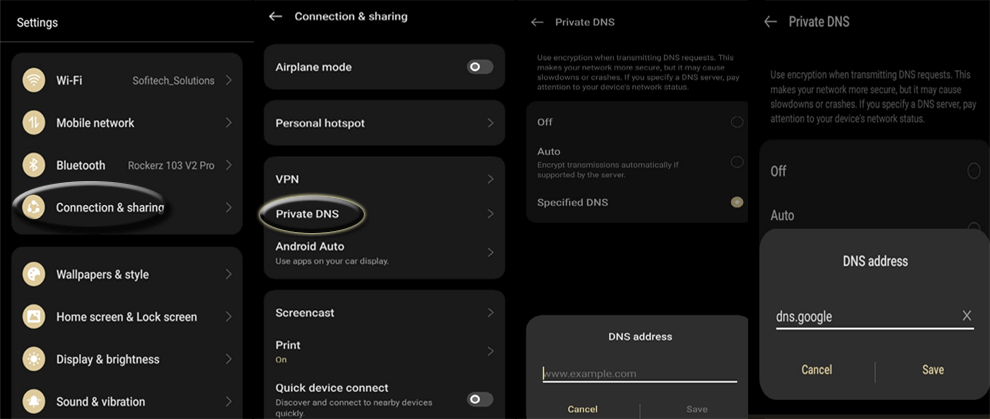Image resolution: width=990 pixels, height=419 pixels.
Task: Toggle the Airplane mode switch
Action: point(480,67)
